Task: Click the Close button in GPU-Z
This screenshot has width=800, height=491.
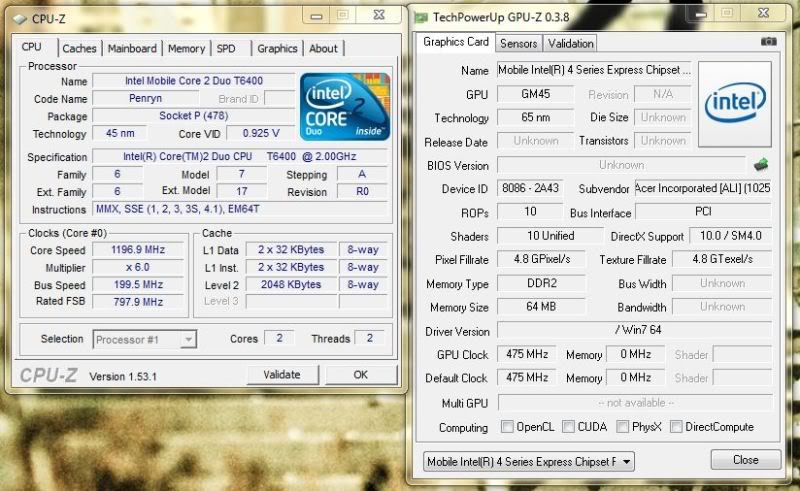Action: [745, 460]
